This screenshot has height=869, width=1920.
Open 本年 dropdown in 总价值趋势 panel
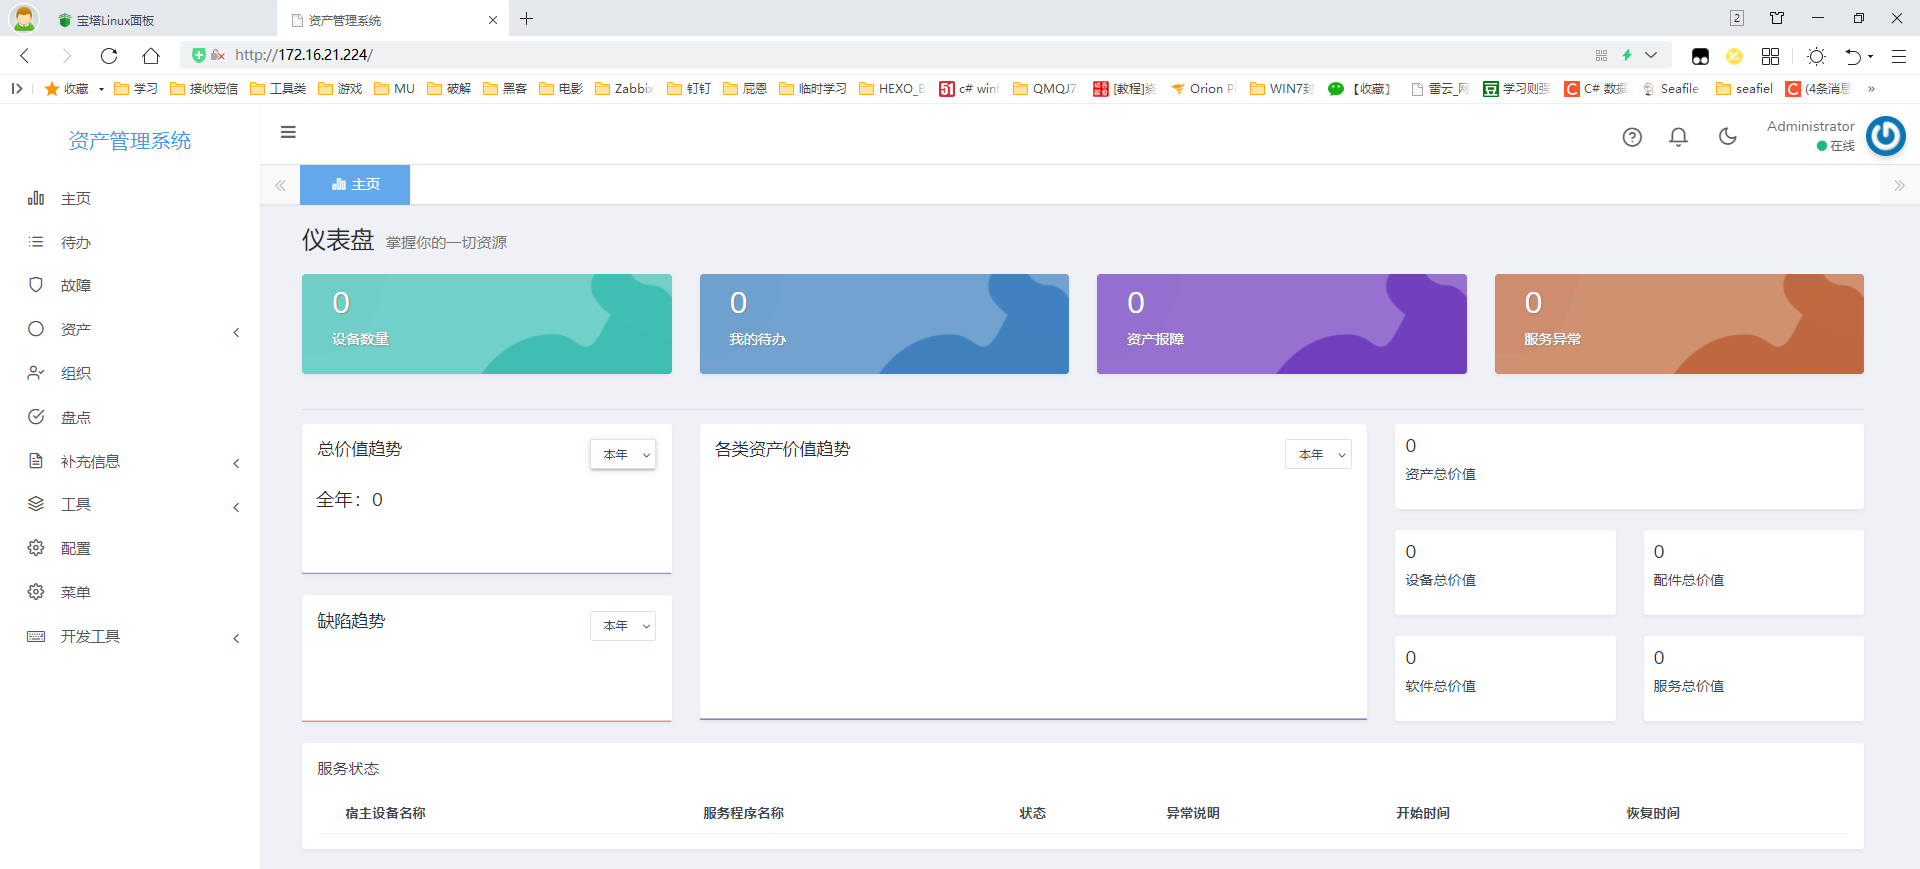623,454
